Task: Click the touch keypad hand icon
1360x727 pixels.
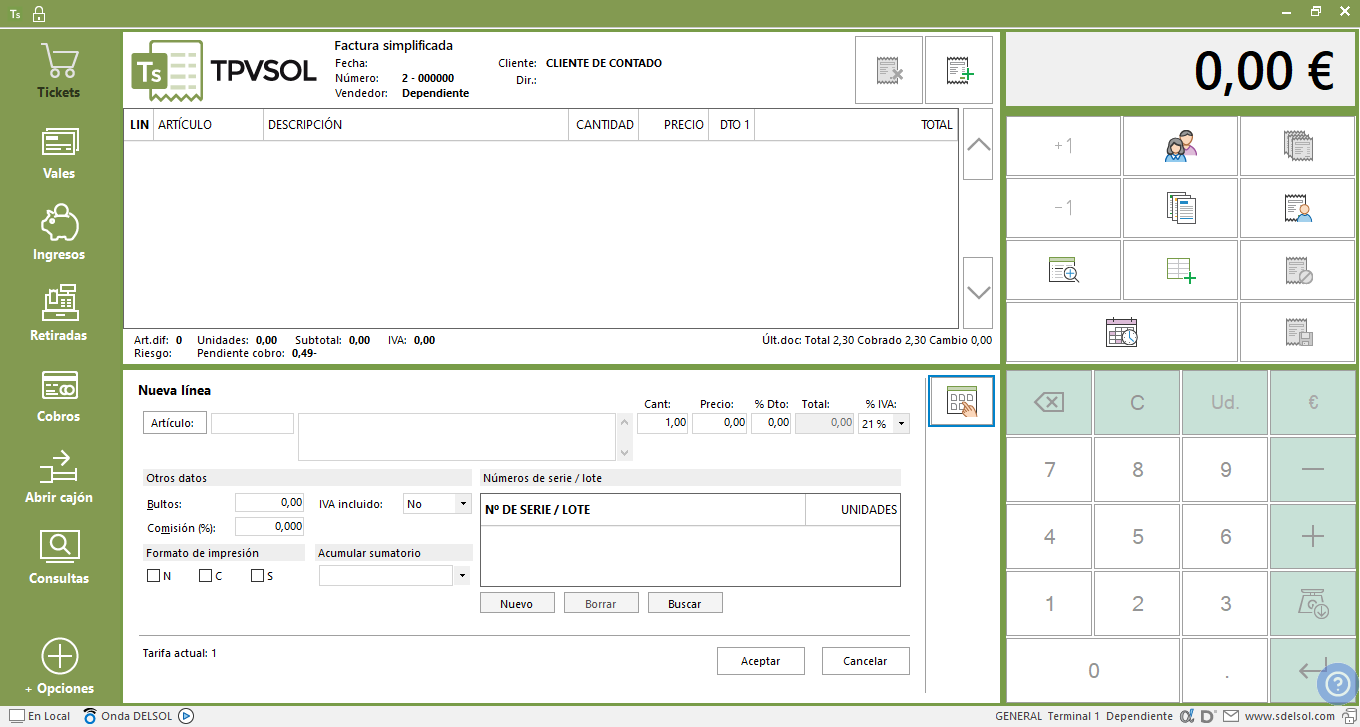Action: (961, 402)
